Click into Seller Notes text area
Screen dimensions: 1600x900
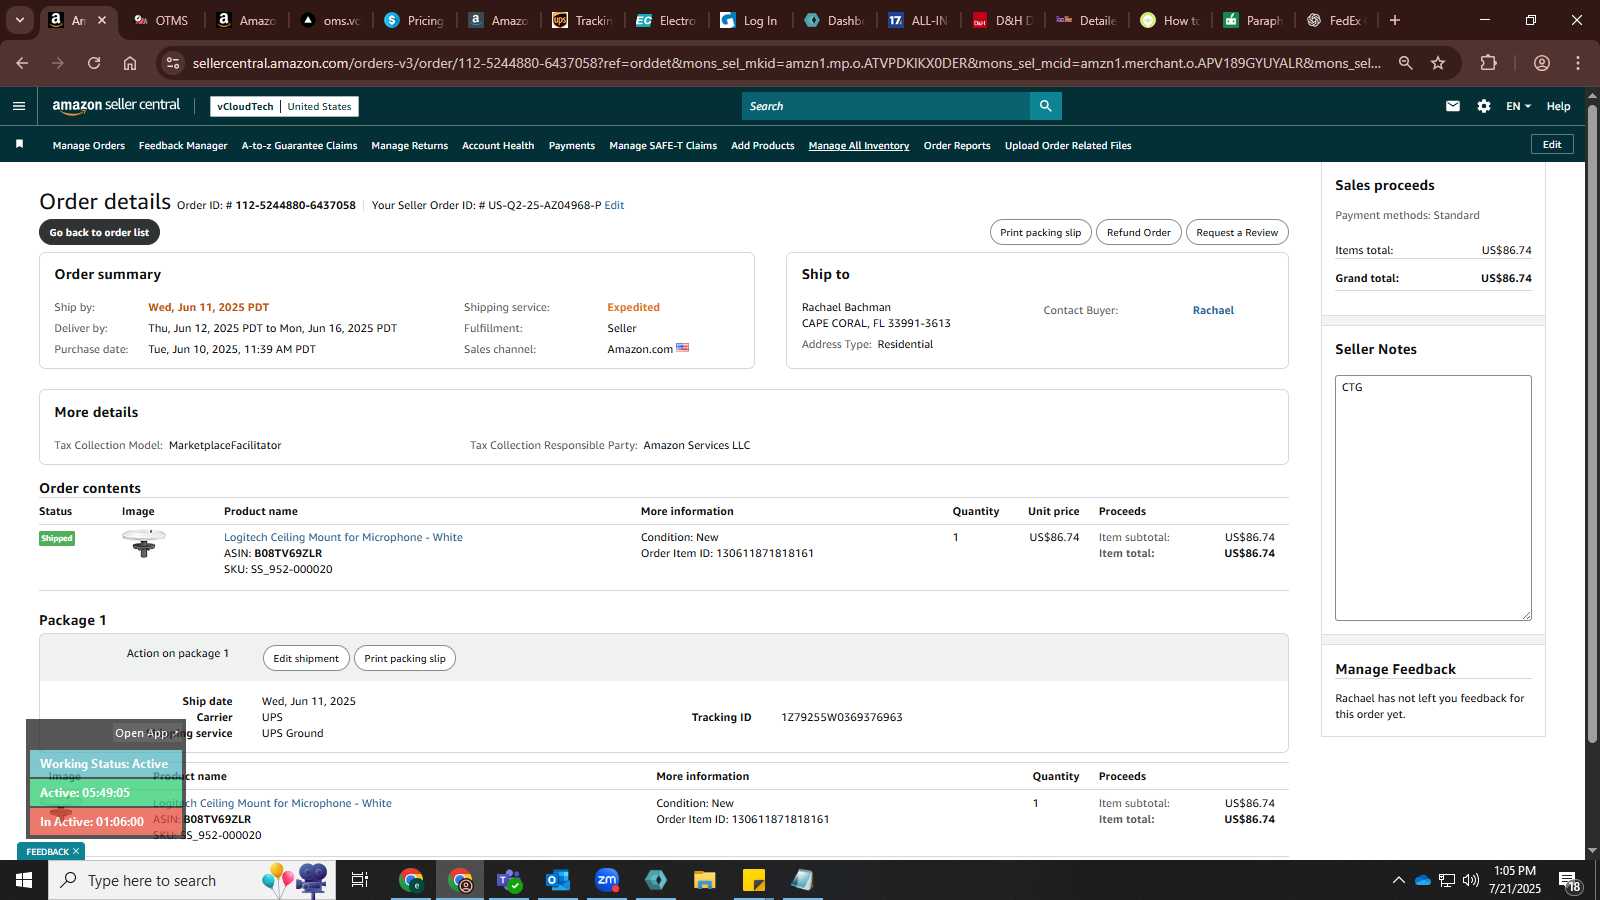click(1433, 498)
